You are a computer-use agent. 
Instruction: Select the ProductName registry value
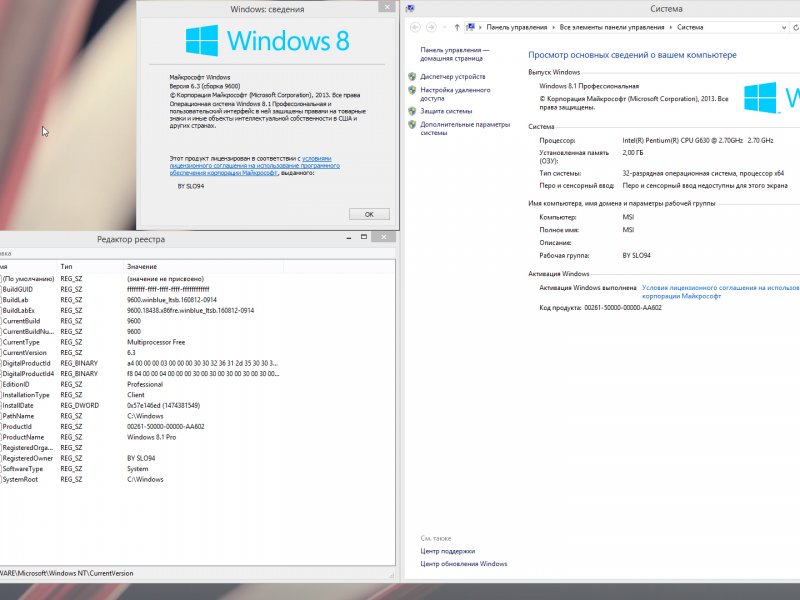coord(23,437)
